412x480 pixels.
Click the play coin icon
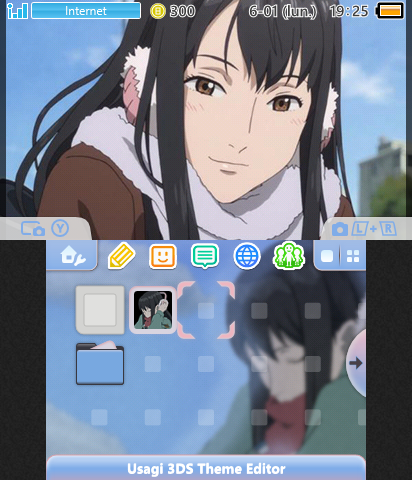tap(158, 11)
